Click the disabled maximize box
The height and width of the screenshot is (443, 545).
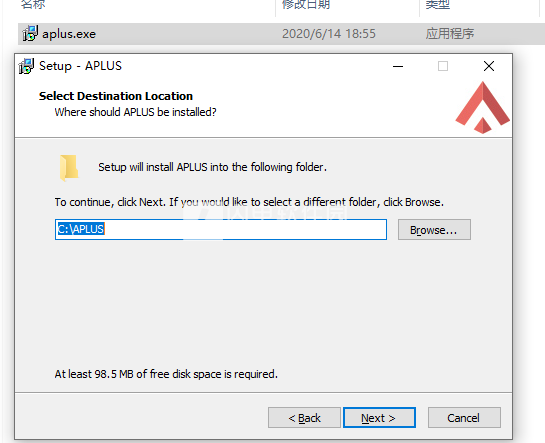pyautogui.click(x=443, y=66)
